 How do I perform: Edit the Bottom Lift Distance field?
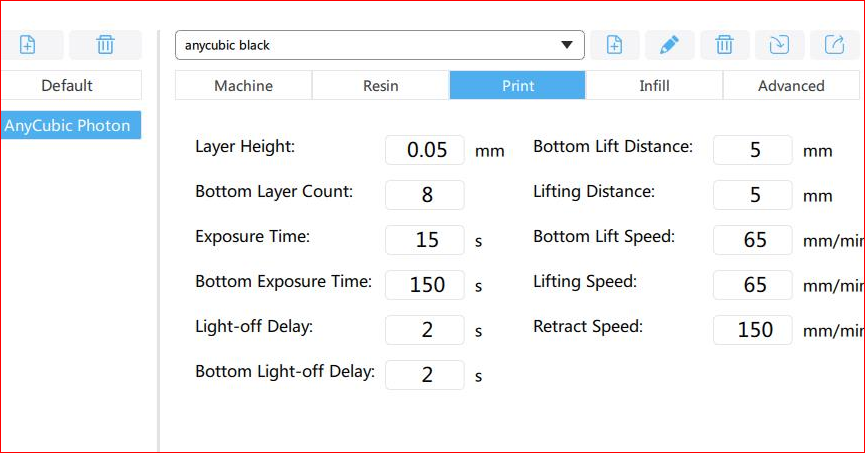coord(753,150)
